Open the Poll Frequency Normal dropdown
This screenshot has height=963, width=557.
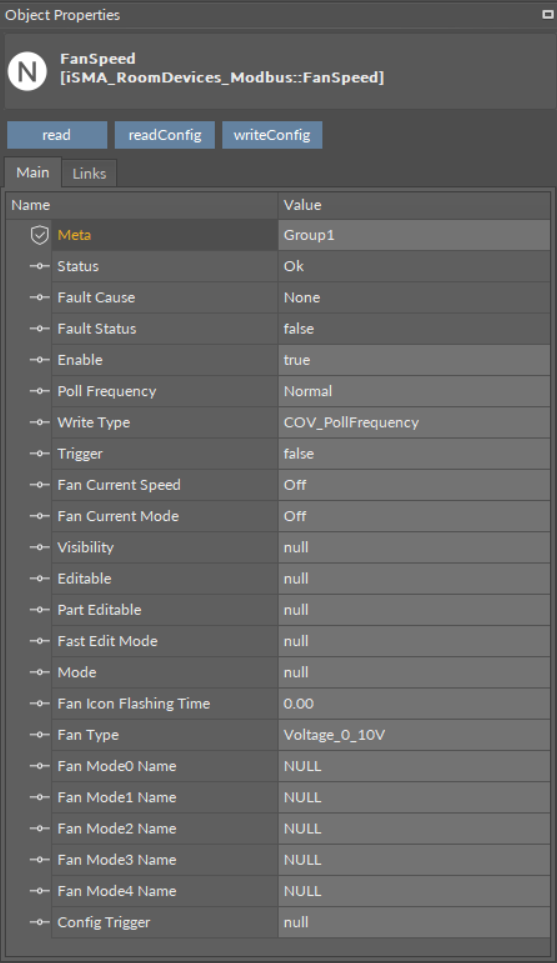tap(414, 391)
